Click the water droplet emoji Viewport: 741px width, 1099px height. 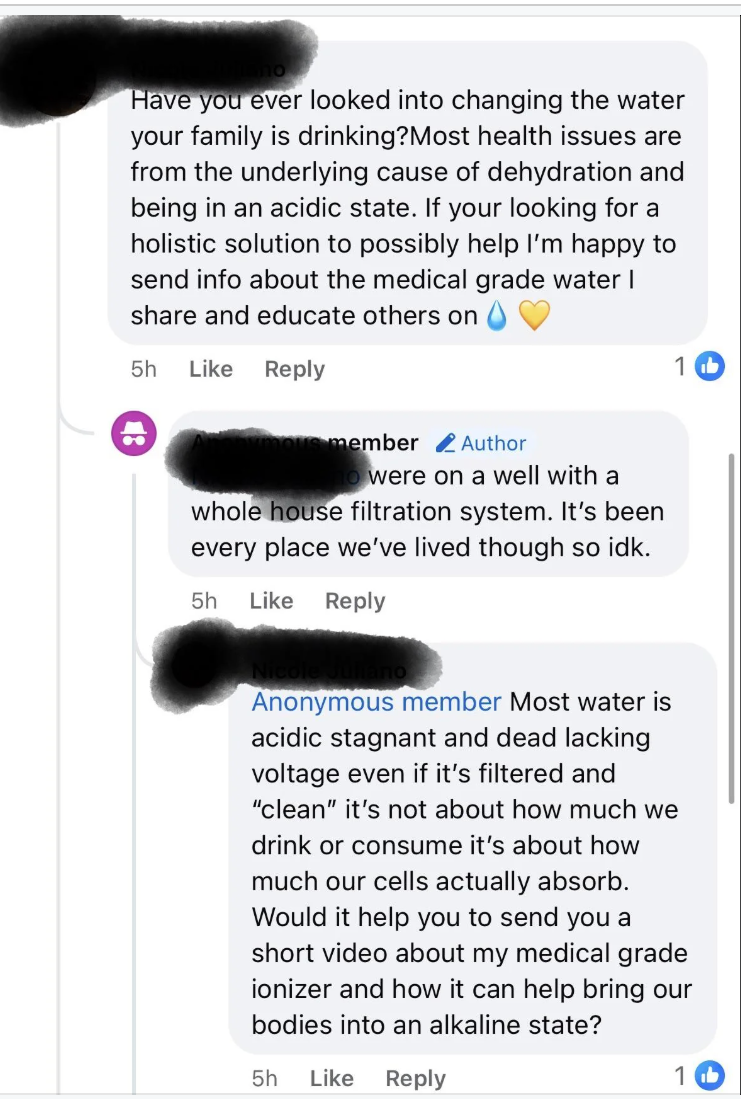tap(496, 316)
